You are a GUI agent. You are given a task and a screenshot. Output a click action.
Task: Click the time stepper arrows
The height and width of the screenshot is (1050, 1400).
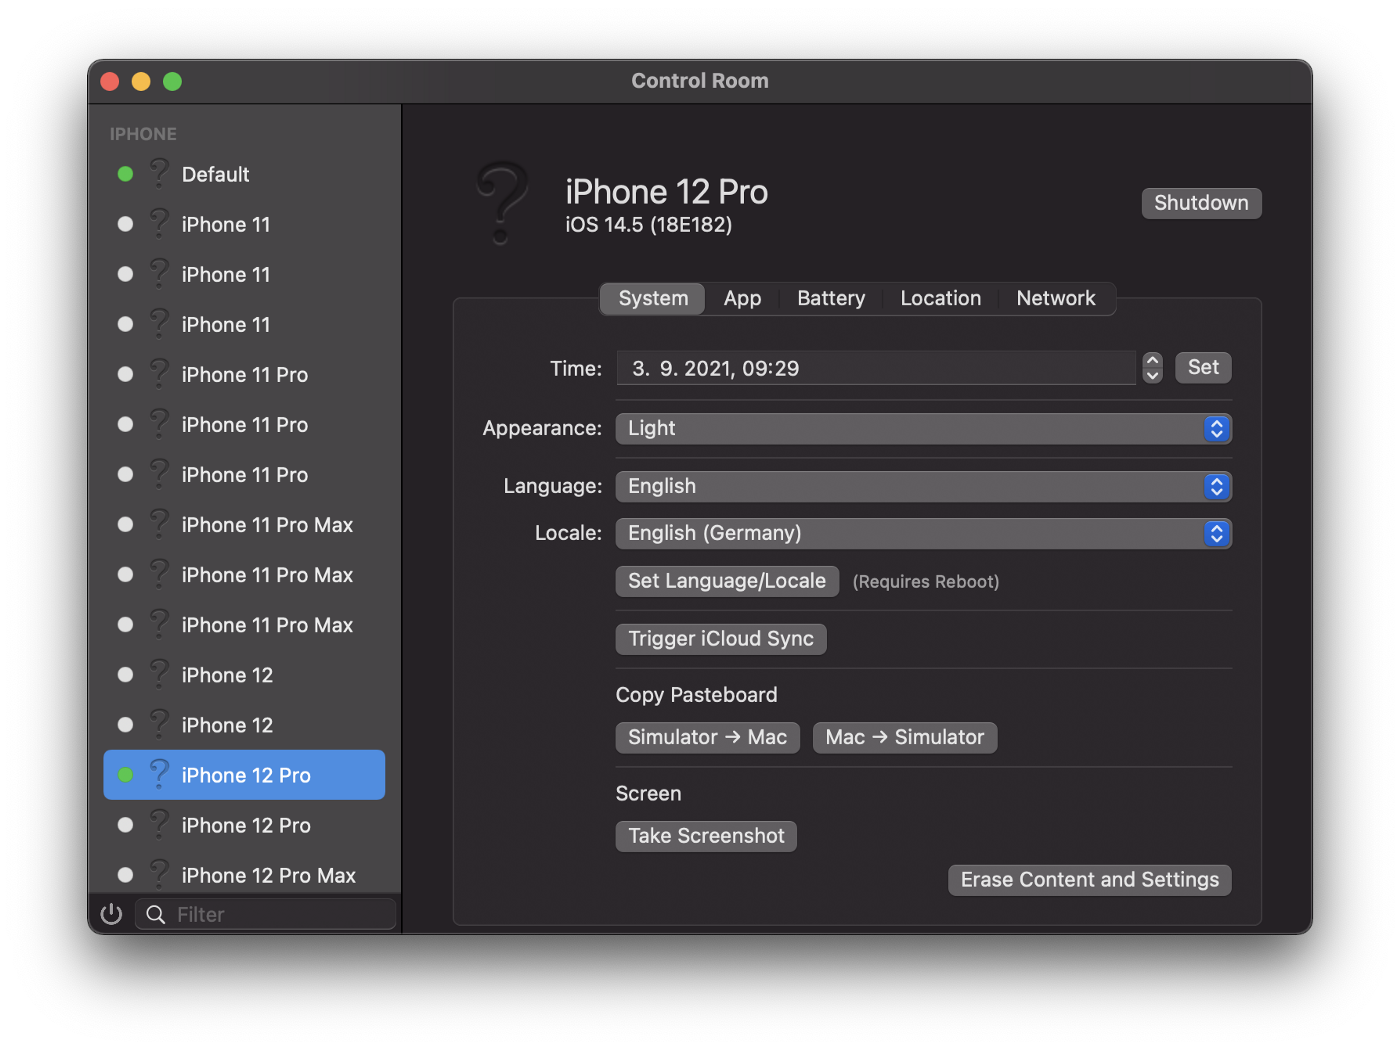[x=1152, y=368]
